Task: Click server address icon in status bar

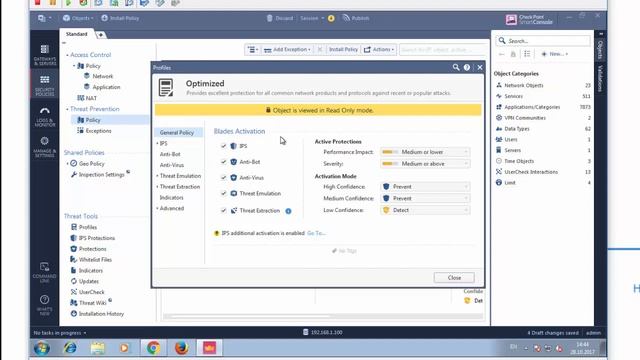Action: 305,332
